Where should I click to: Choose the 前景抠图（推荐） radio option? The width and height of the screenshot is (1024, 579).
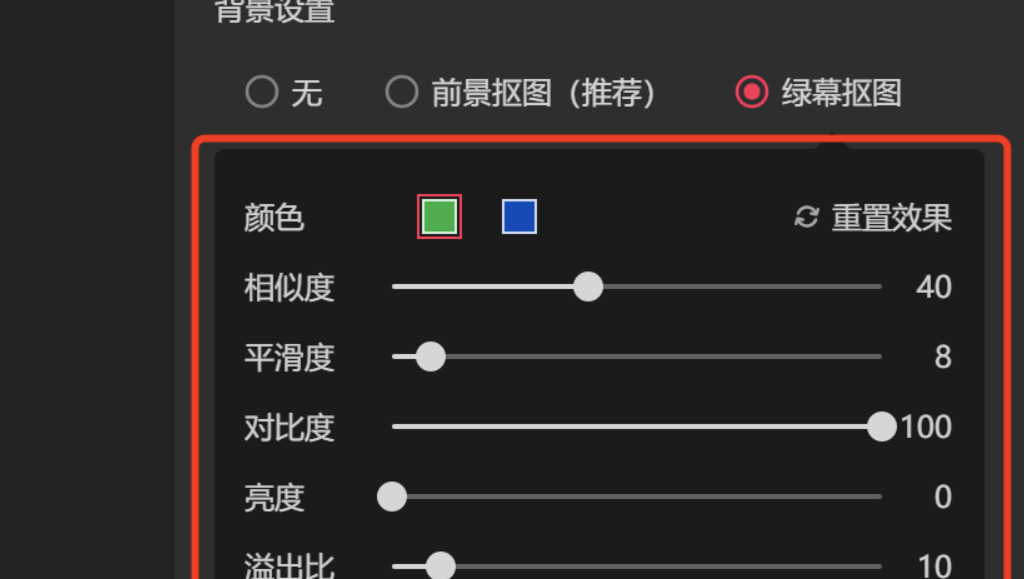coord(402,93)
